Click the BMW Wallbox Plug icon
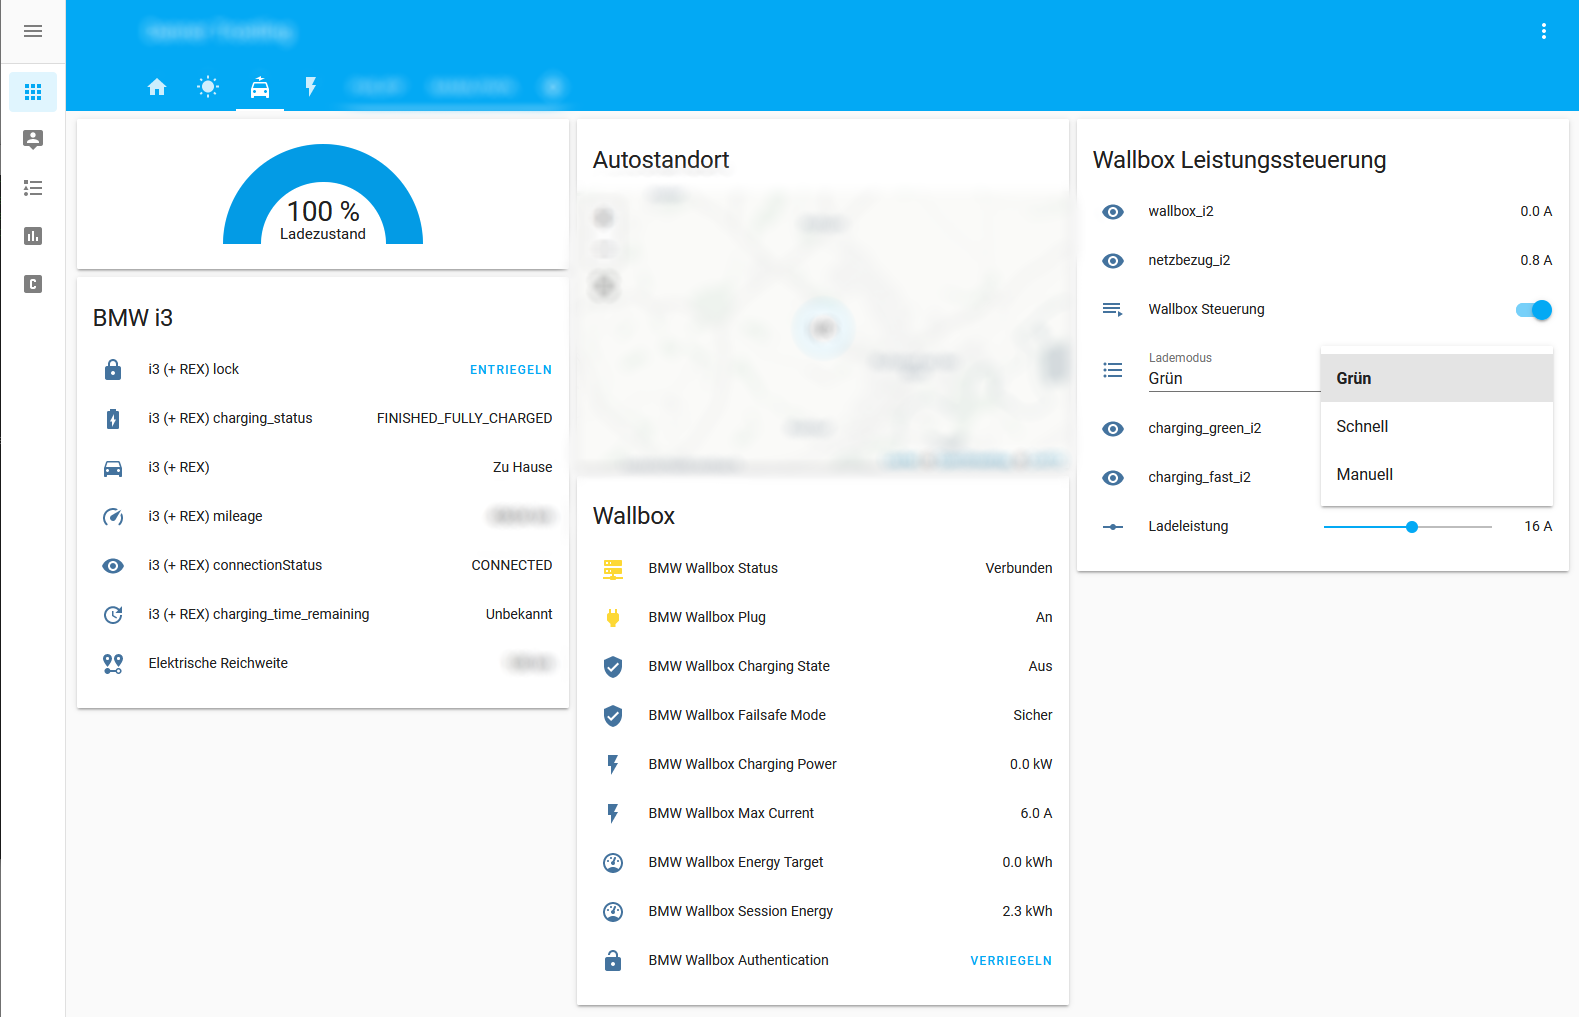 (x=613, y=618)
